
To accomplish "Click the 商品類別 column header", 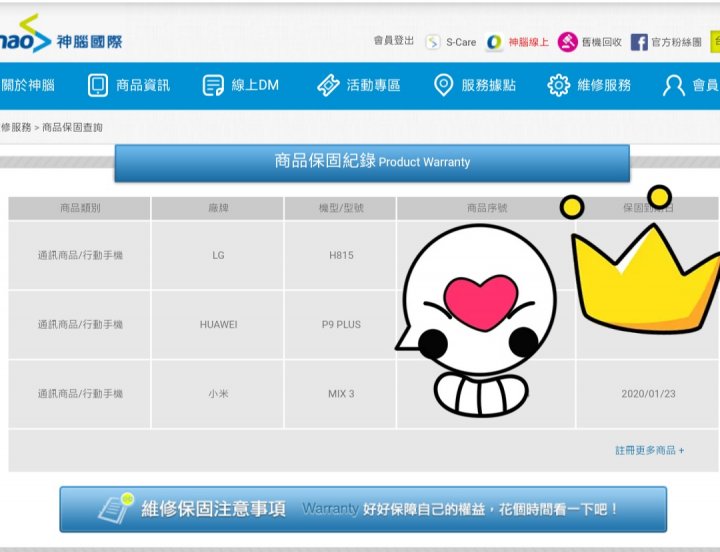I will (x=79, y=208).
